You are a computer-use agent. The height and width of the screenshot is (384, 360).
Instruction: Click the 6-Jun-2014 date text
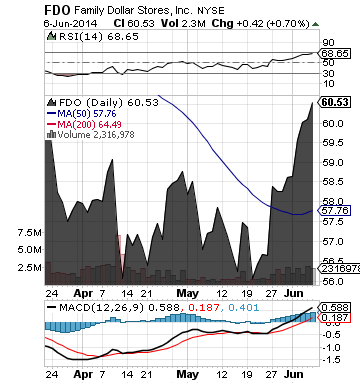70,24
